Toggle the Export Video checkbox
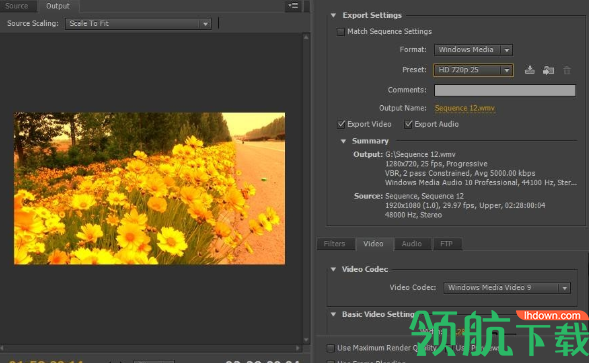The height and width of the screenshot is (363, 589). (x=341, y=124)
